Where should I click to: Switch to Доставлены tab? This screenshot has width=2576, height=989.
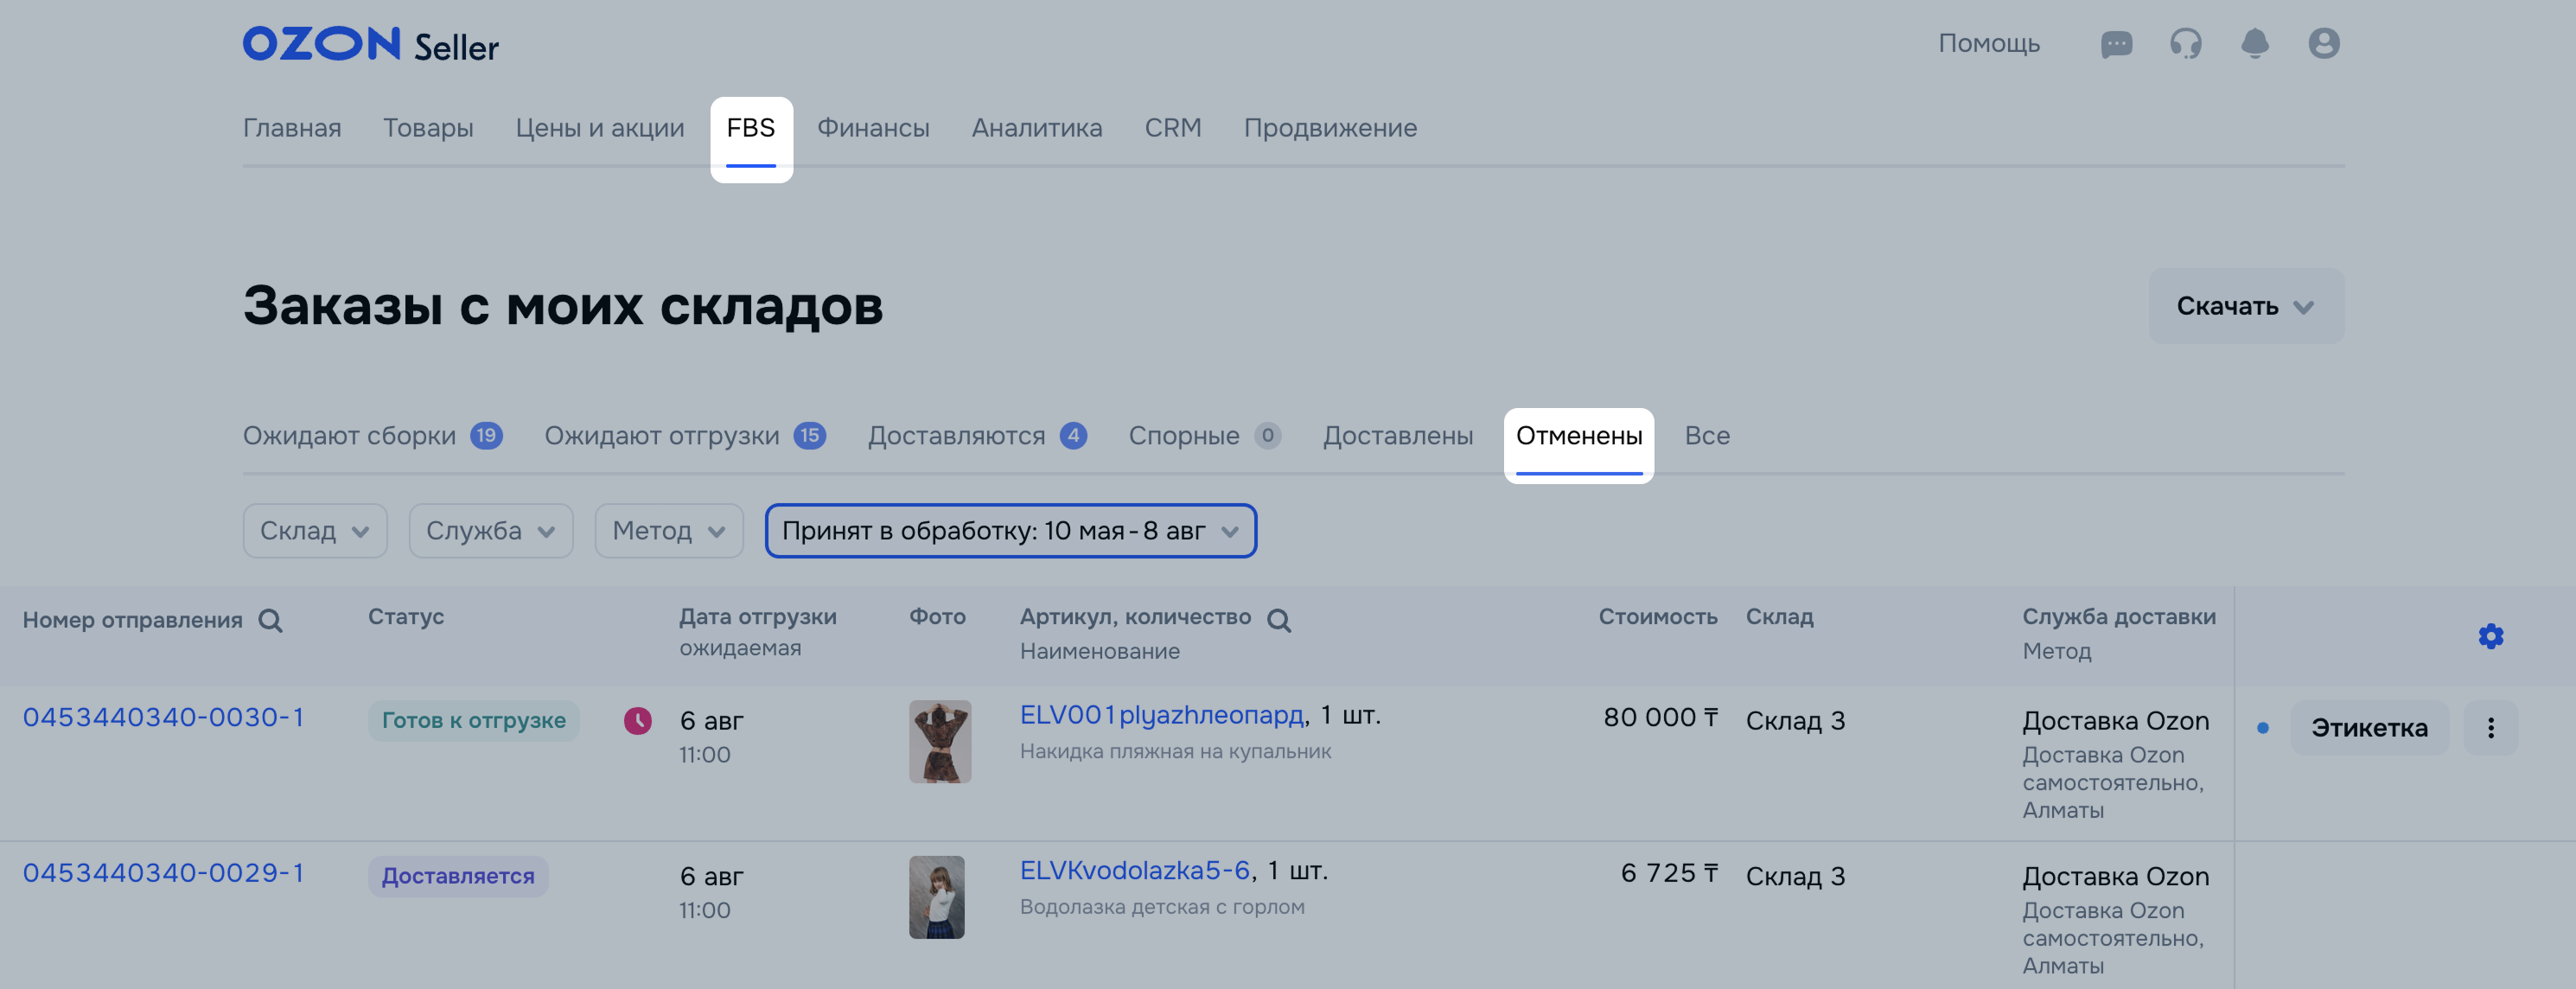click(x=1398, y=436)
